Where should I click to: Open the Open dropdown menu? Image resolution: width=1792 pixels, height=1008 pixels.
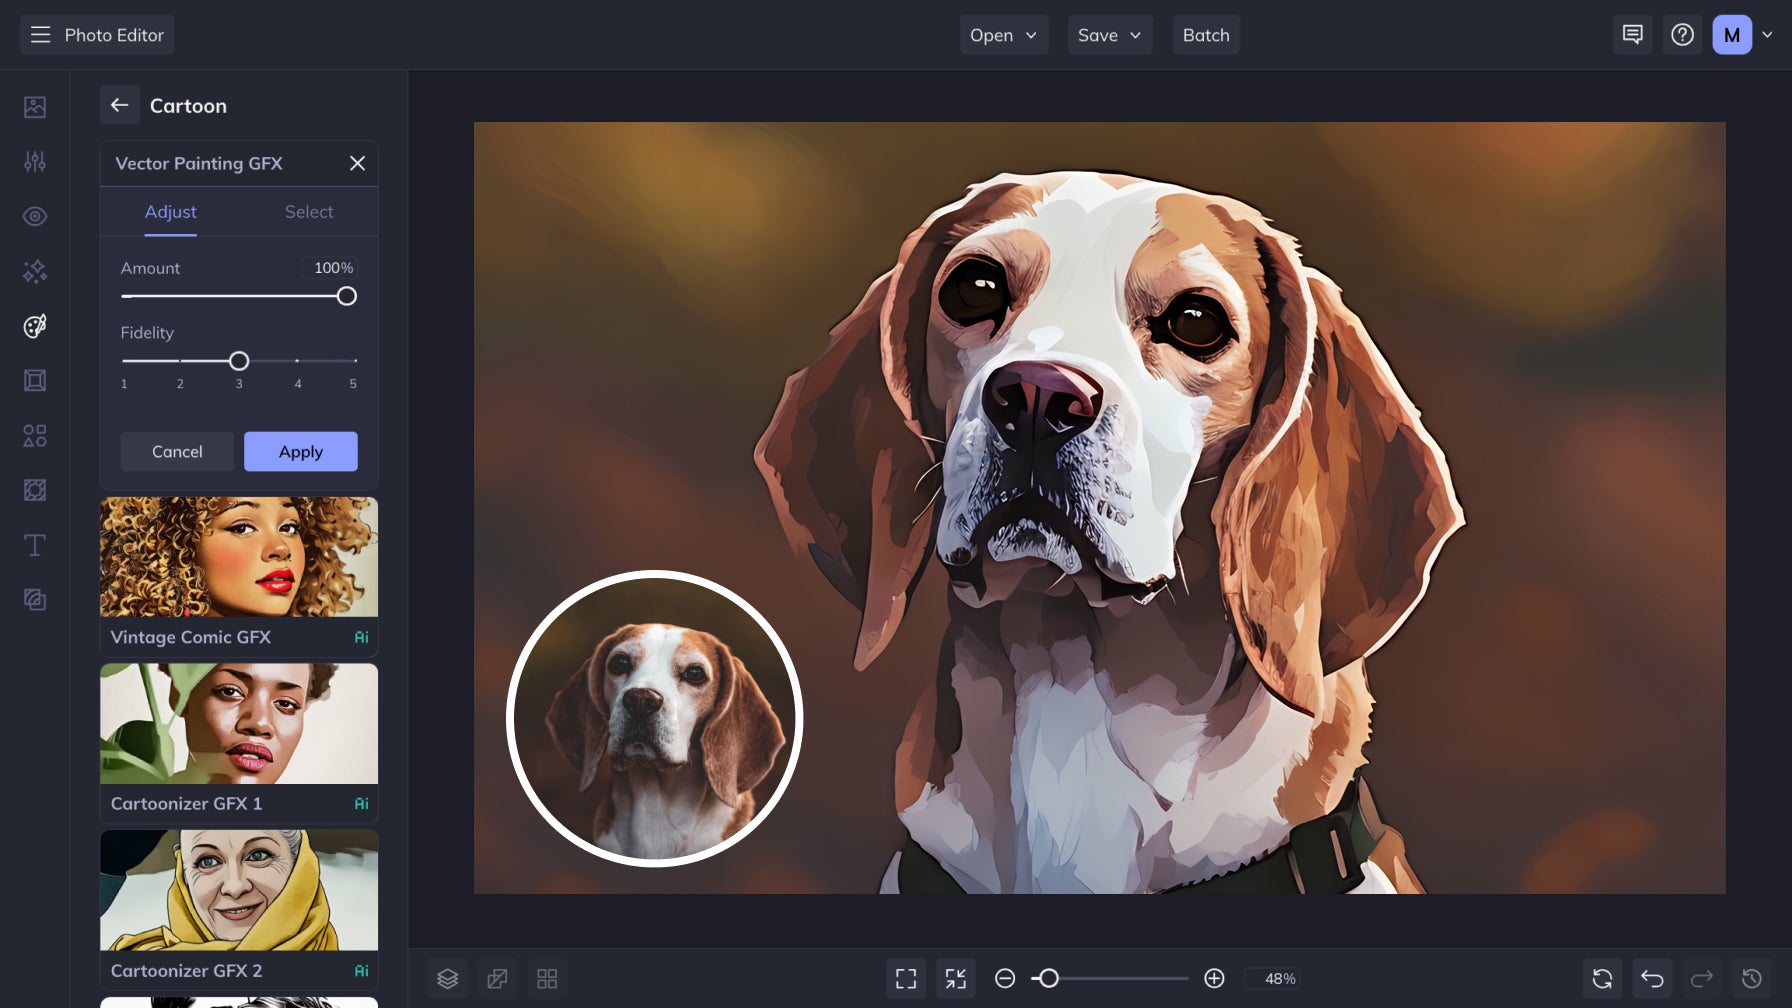(x=1003, y=34)
